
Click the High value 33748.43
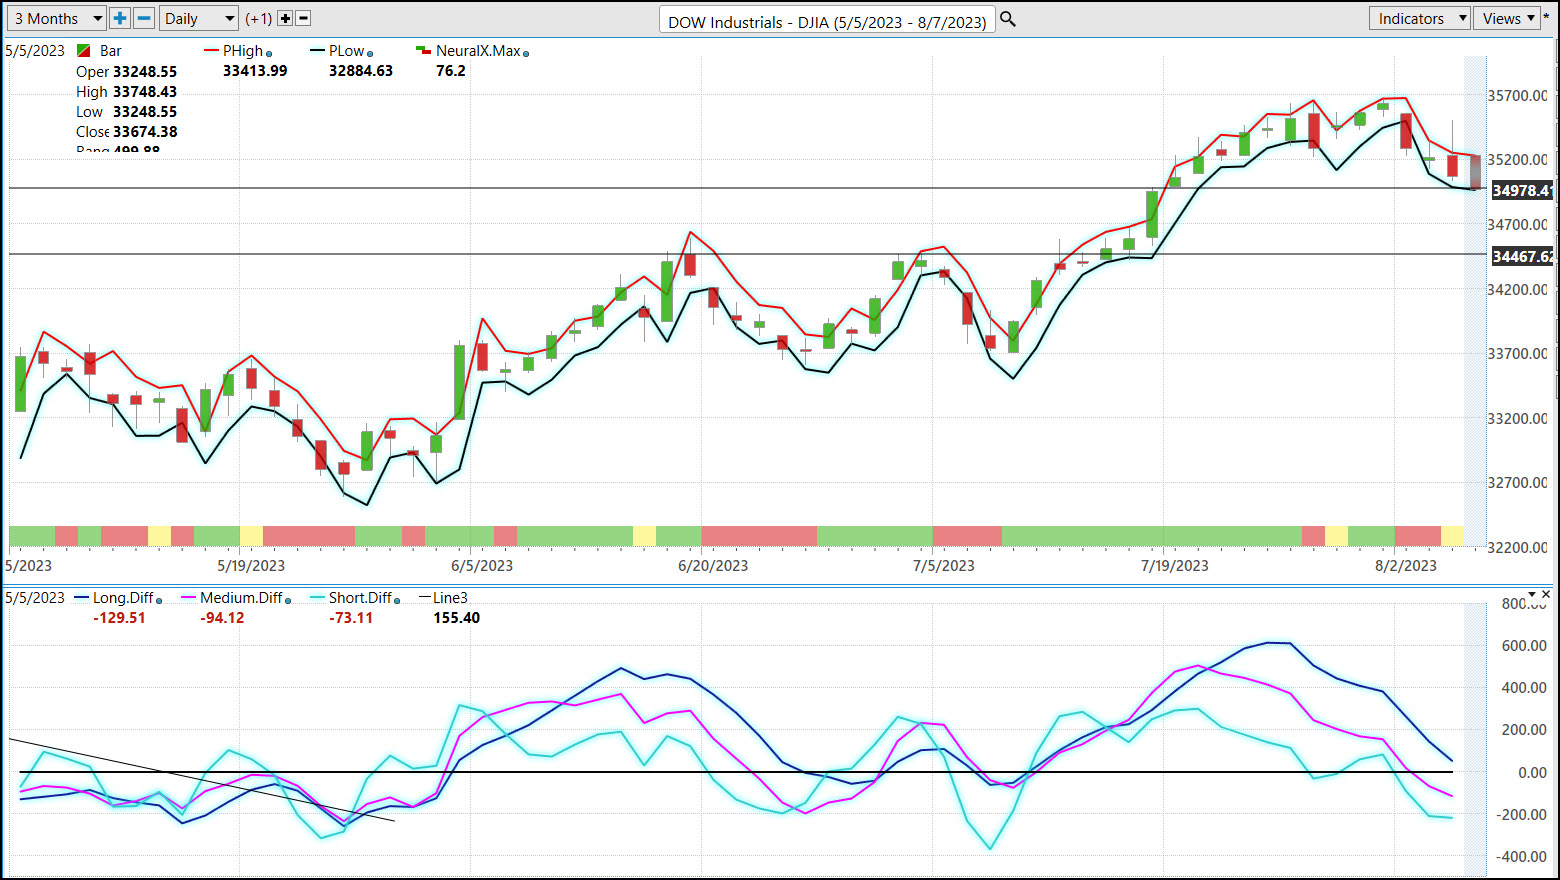point(145,92)
